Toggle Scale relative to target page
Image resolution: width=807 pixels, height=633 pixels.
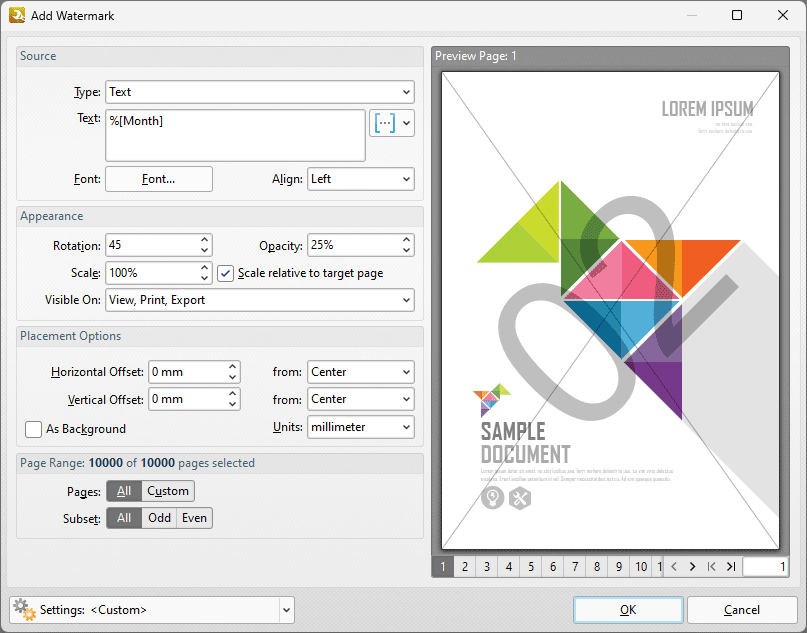point(225,273)
